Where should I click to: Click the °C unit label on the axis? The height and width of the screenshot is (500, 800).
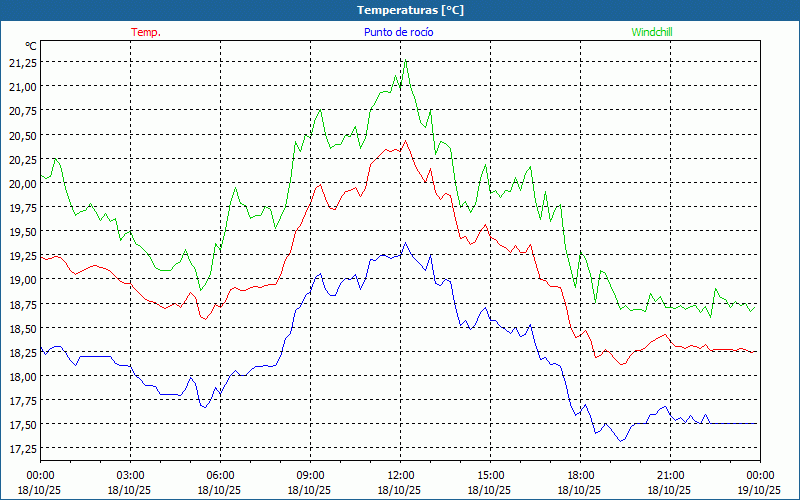point(31,46)
